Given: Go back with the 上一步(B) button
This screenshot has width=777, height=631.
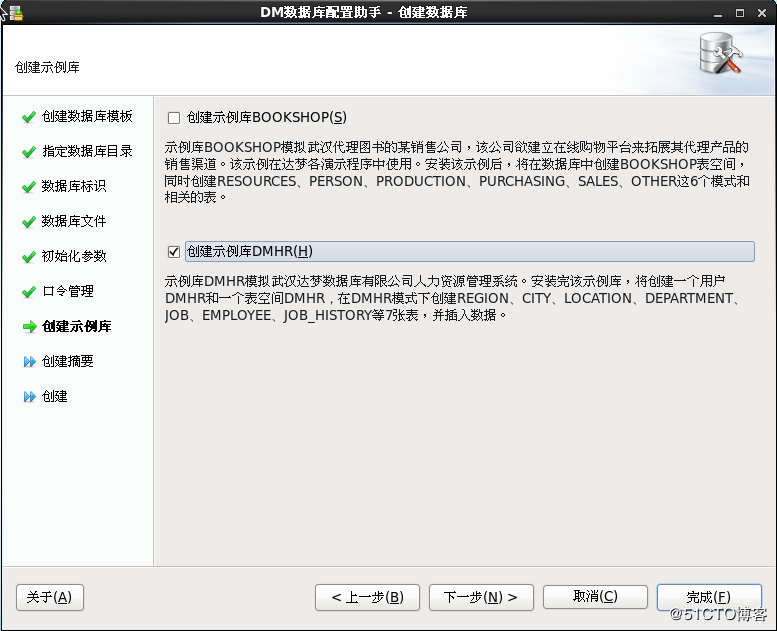Looking at the screenshot, I should click(367, 597).
